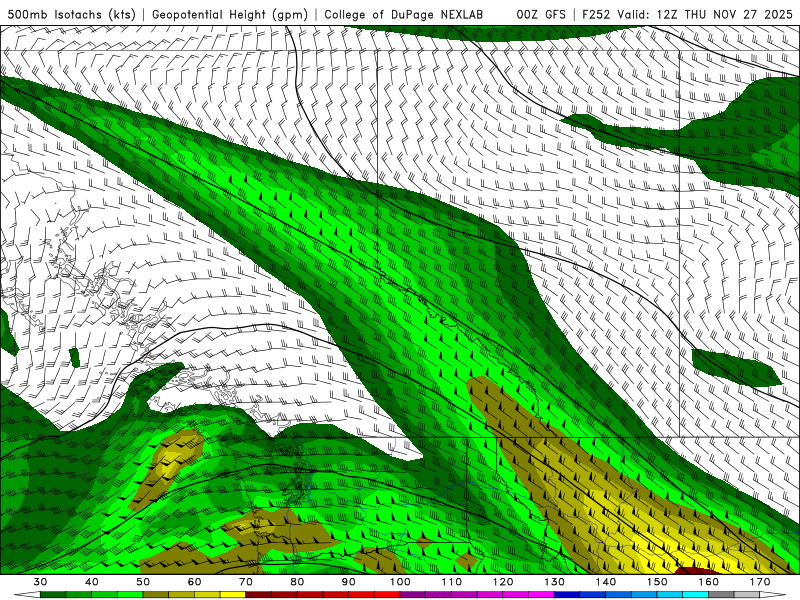The height and width of the screenshot is (600, 800).
Task: Click the "College of DuPage NEXLAB" credit text
Action: (x=404, y=15)
